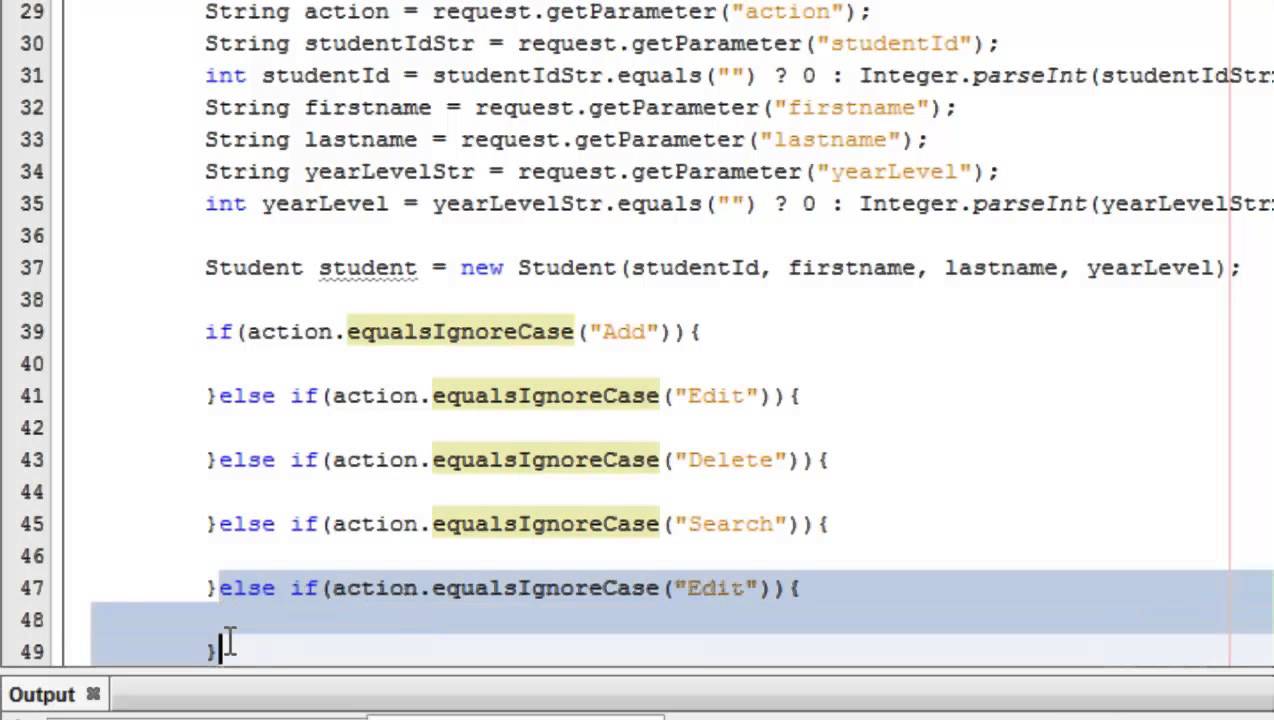This screenshot has height=720, width=1274.
Task: Click the "Add" string on line 39
Action: pyautogui.click(x=624, y=332)
